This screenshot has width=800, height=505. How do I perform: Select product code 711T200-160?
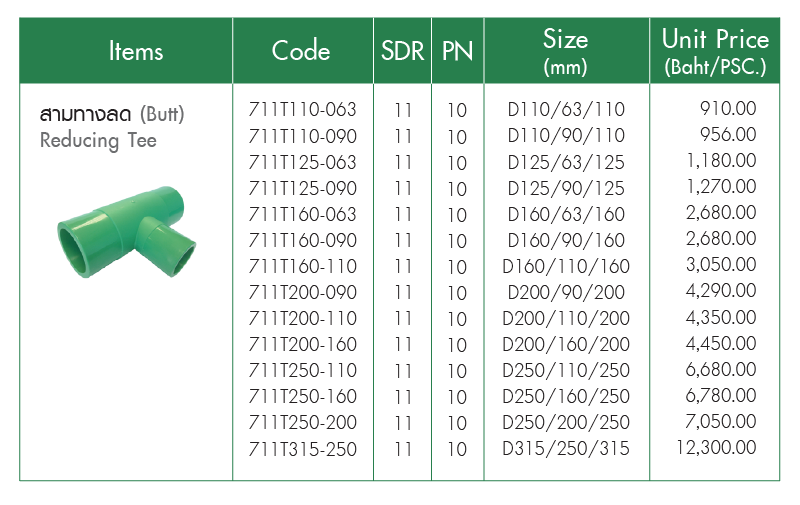(x=302, y=344)
